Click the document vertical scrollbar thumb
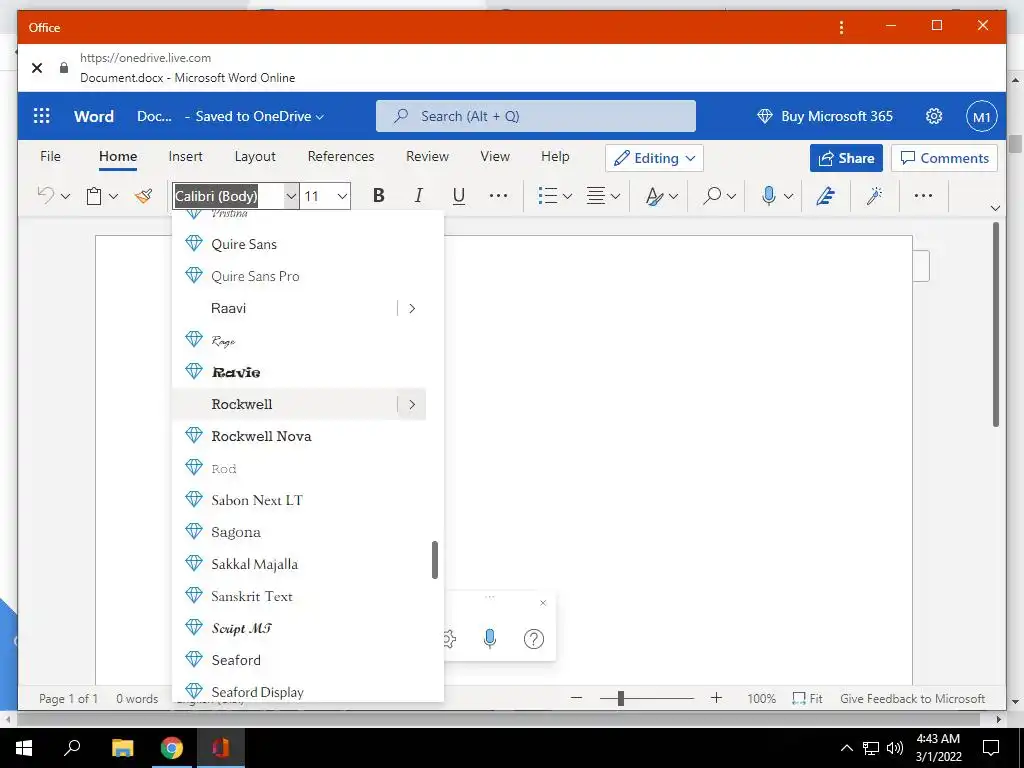 [x=996, y=325]
